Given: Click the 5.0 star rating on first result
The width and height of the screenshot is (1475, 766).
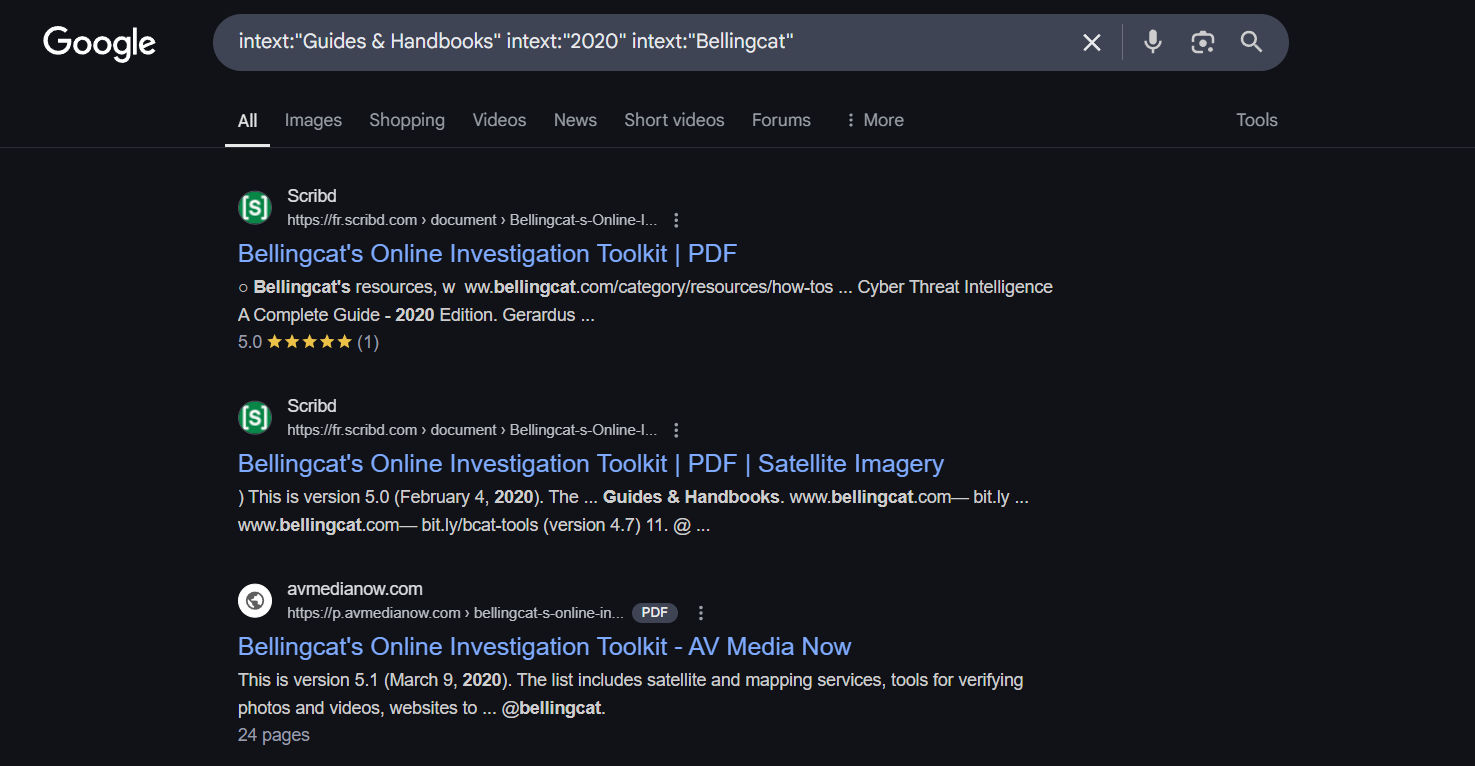Looking at the screenshot, I should [x=308, y=342].
